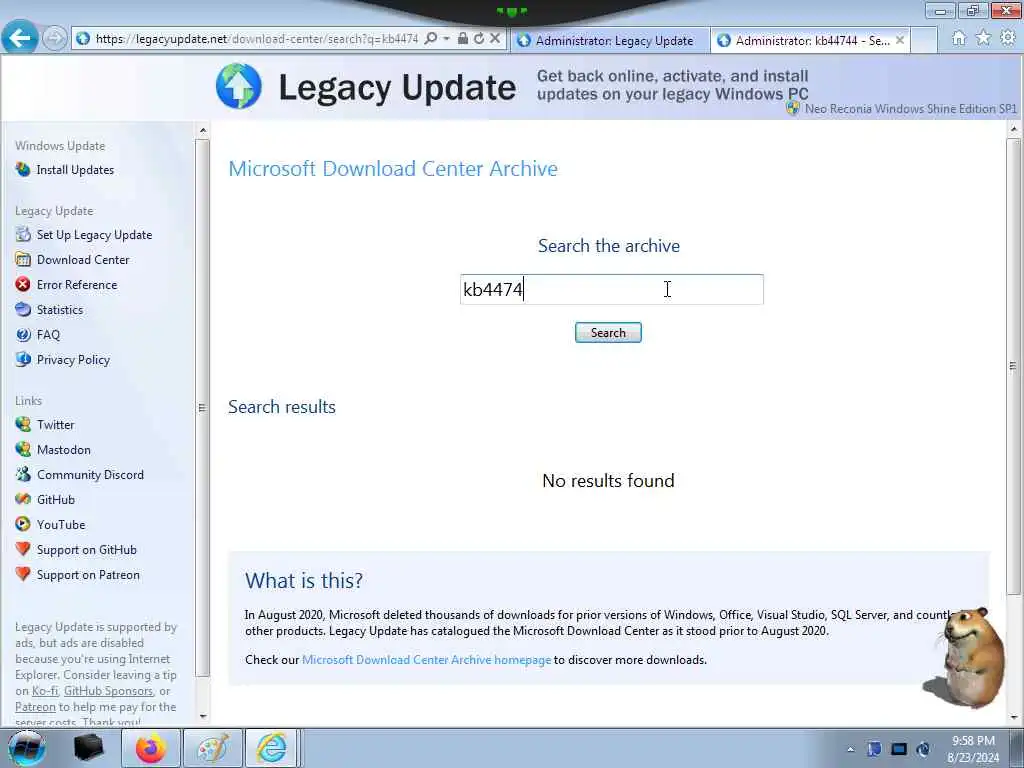Open the Statistics link
This screenshot has width=1024, height=768.
59,310
